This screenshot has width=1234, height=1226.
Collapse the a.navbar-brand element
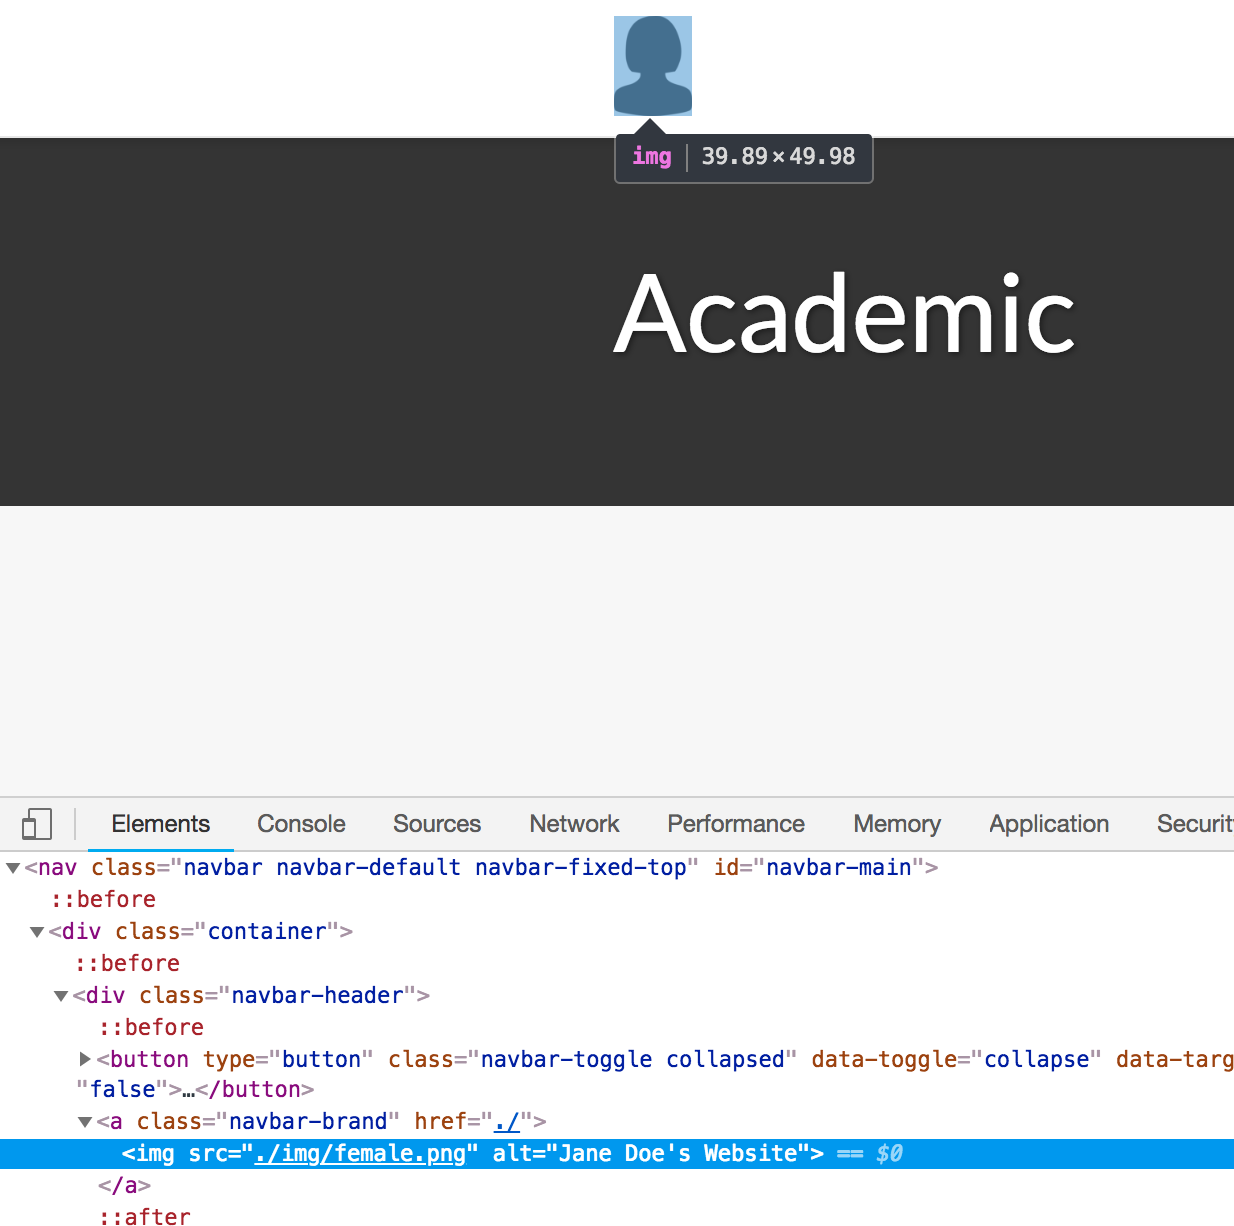click(84, 1121)
